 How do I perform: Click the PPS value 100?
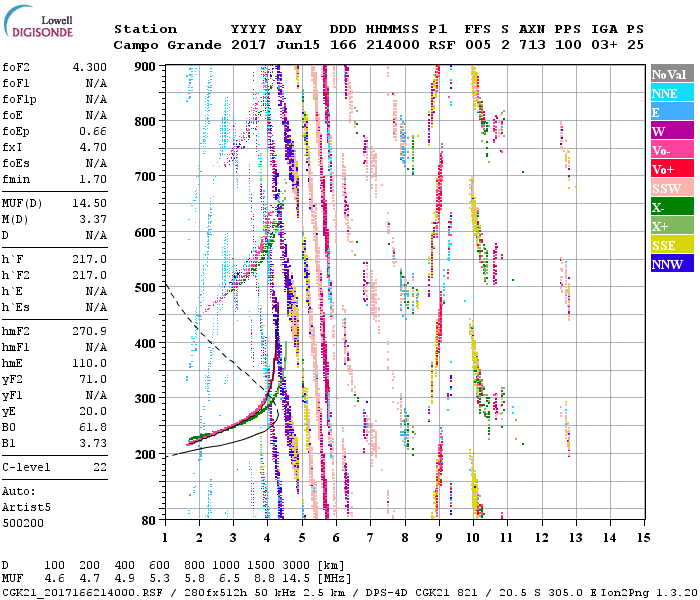click(x=568, y=45)
